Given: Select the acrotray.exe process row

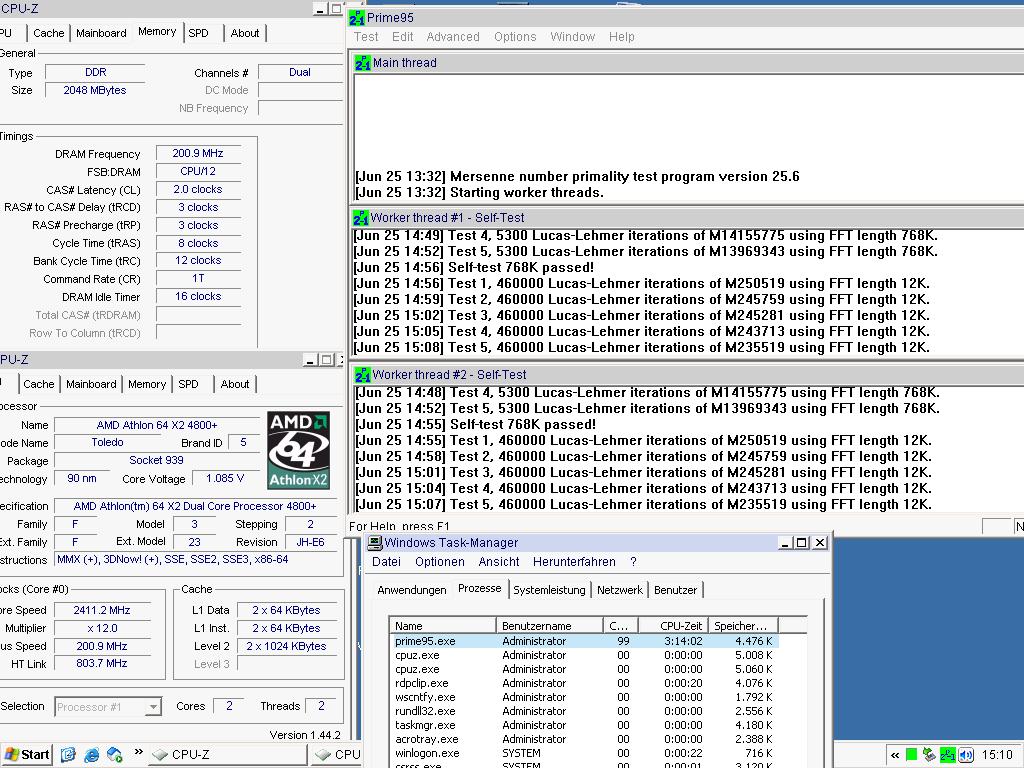Looking at the screenshot, I should pyautogui.click(x=584, y=739).
